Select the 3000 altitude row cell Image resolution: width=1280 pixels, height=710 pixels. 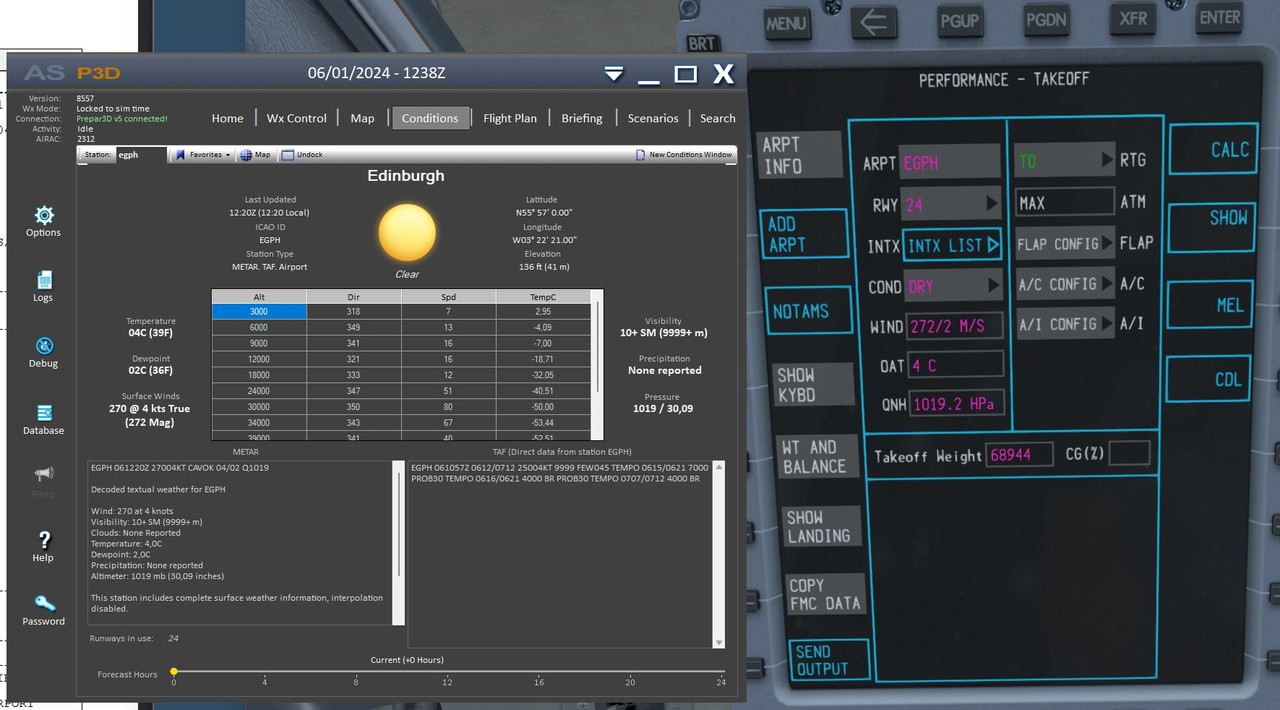pos(259,312)
